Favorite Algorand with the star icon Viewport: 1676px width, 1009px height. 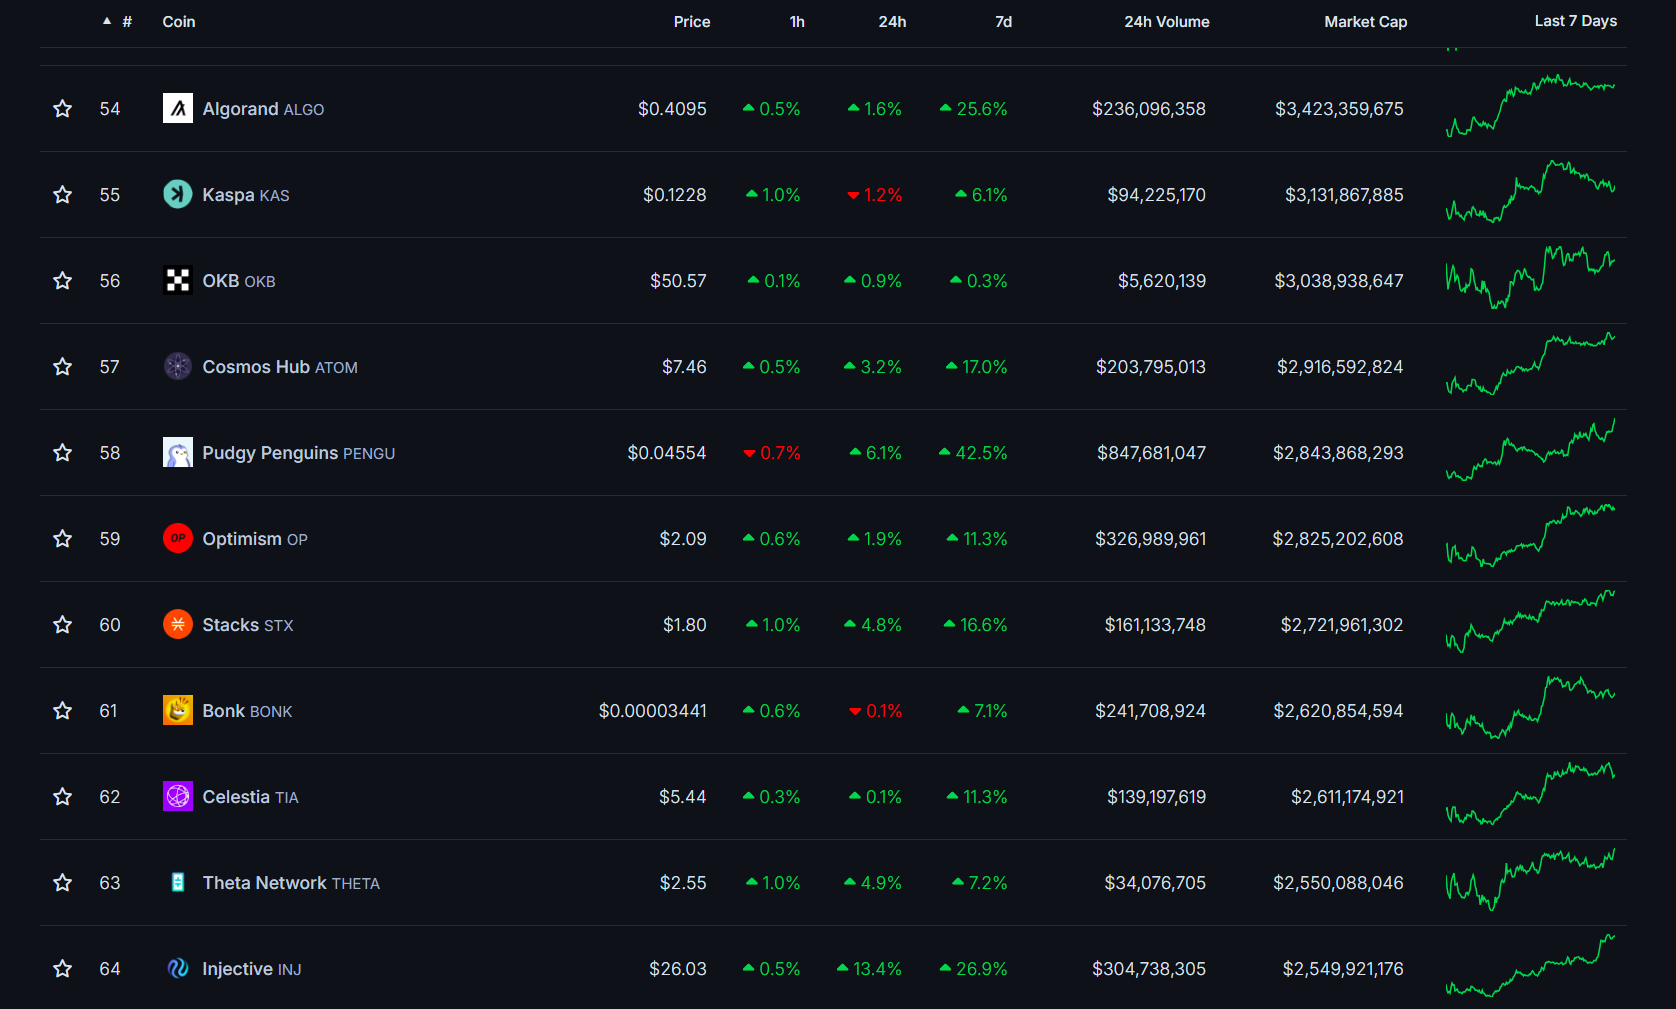[63, 108]
